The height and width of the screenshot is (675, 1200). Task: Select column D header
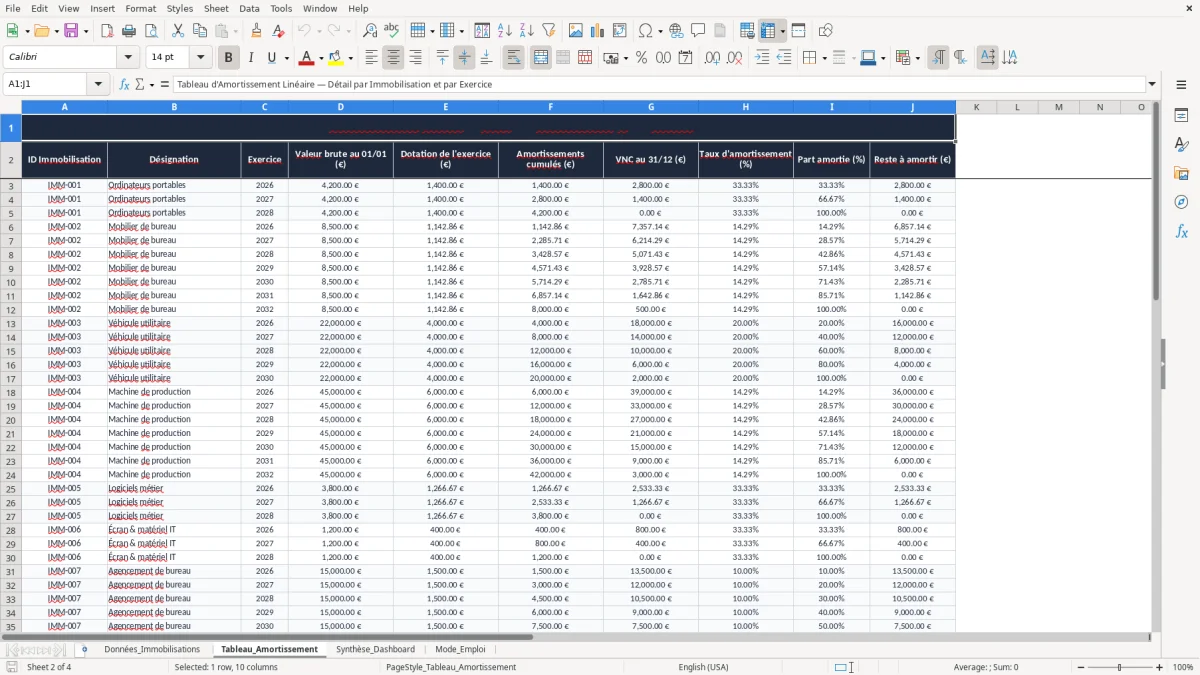click(x=340, y=107)
